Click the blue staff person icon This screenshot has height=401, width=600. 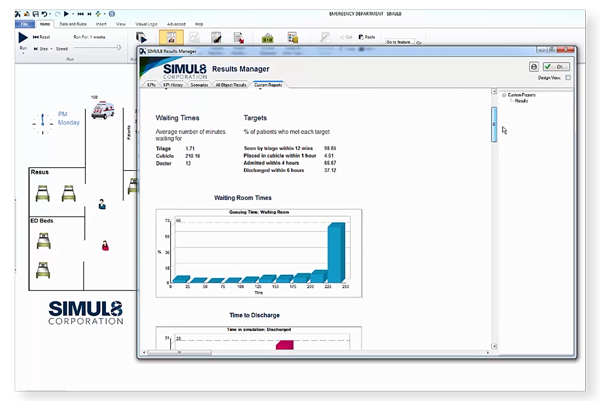(x=102, y=204)
